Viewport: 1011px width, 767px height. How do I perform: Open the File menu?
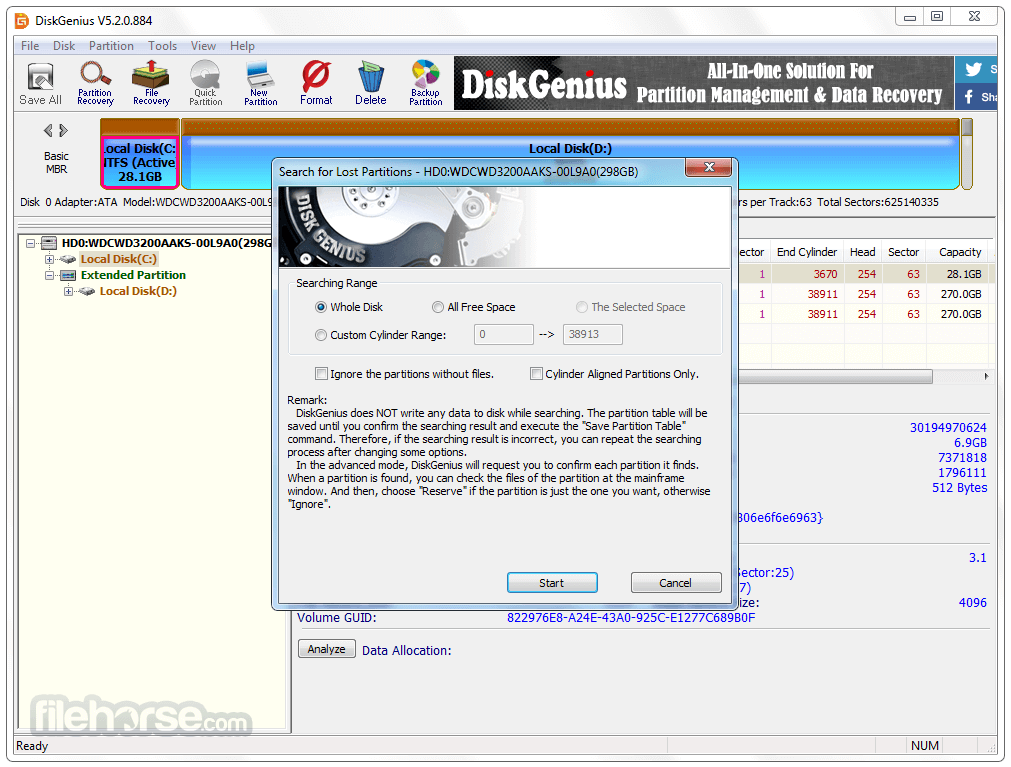coord(30,46)
